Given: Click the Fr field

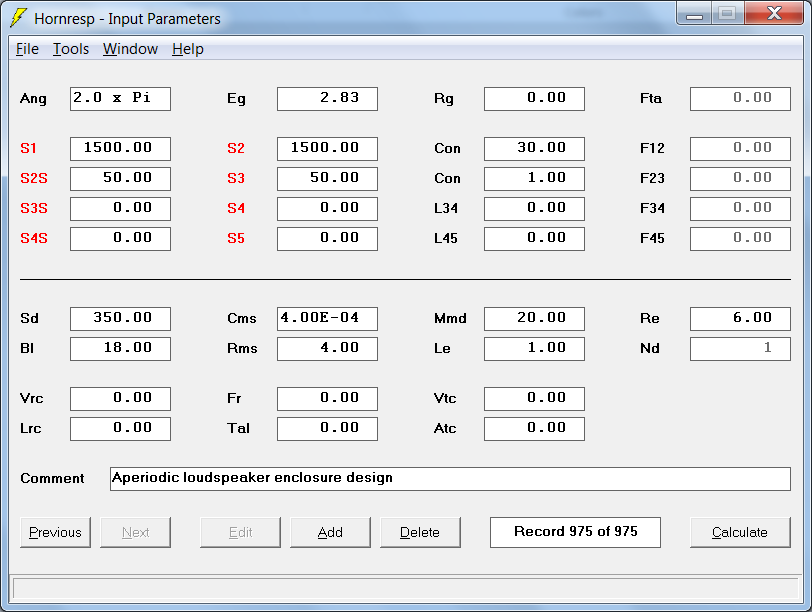Looking at the screenshot, I should 327,399.
